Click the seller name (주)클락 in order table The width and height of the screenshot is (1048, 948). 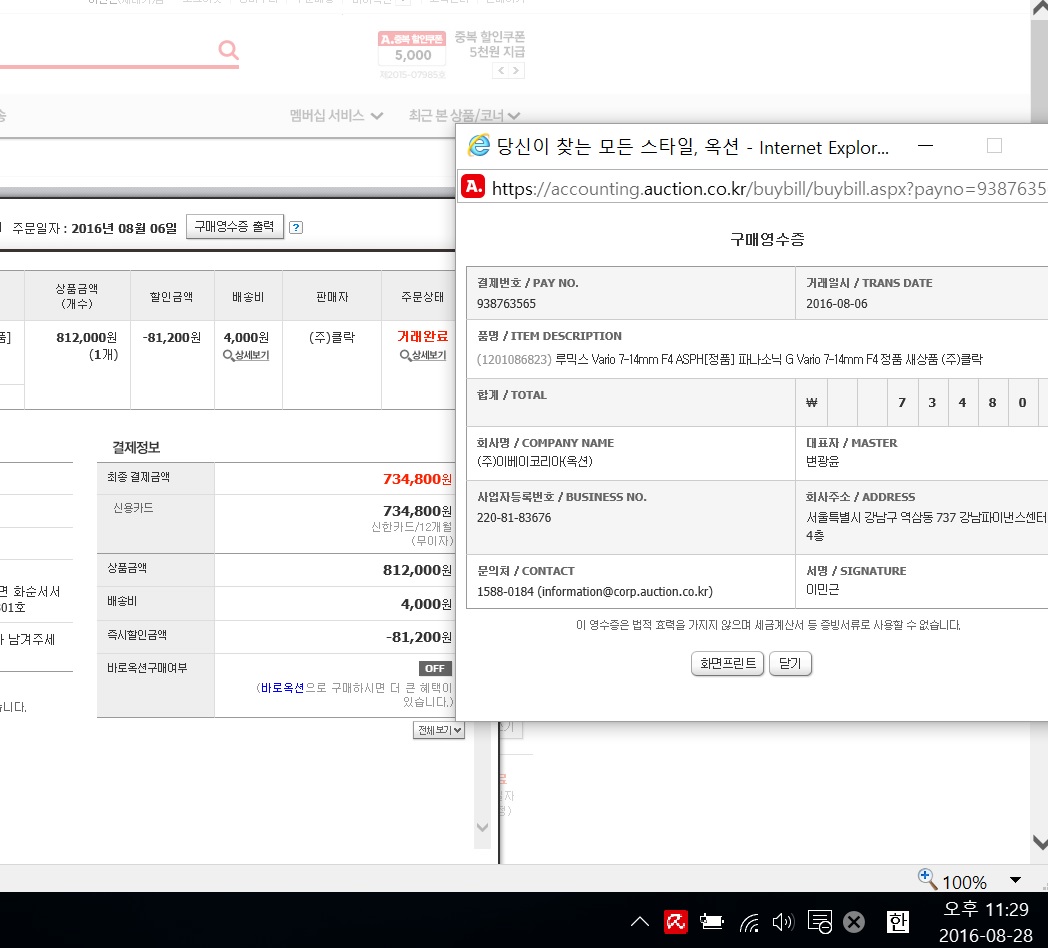(x=332, y=337)
